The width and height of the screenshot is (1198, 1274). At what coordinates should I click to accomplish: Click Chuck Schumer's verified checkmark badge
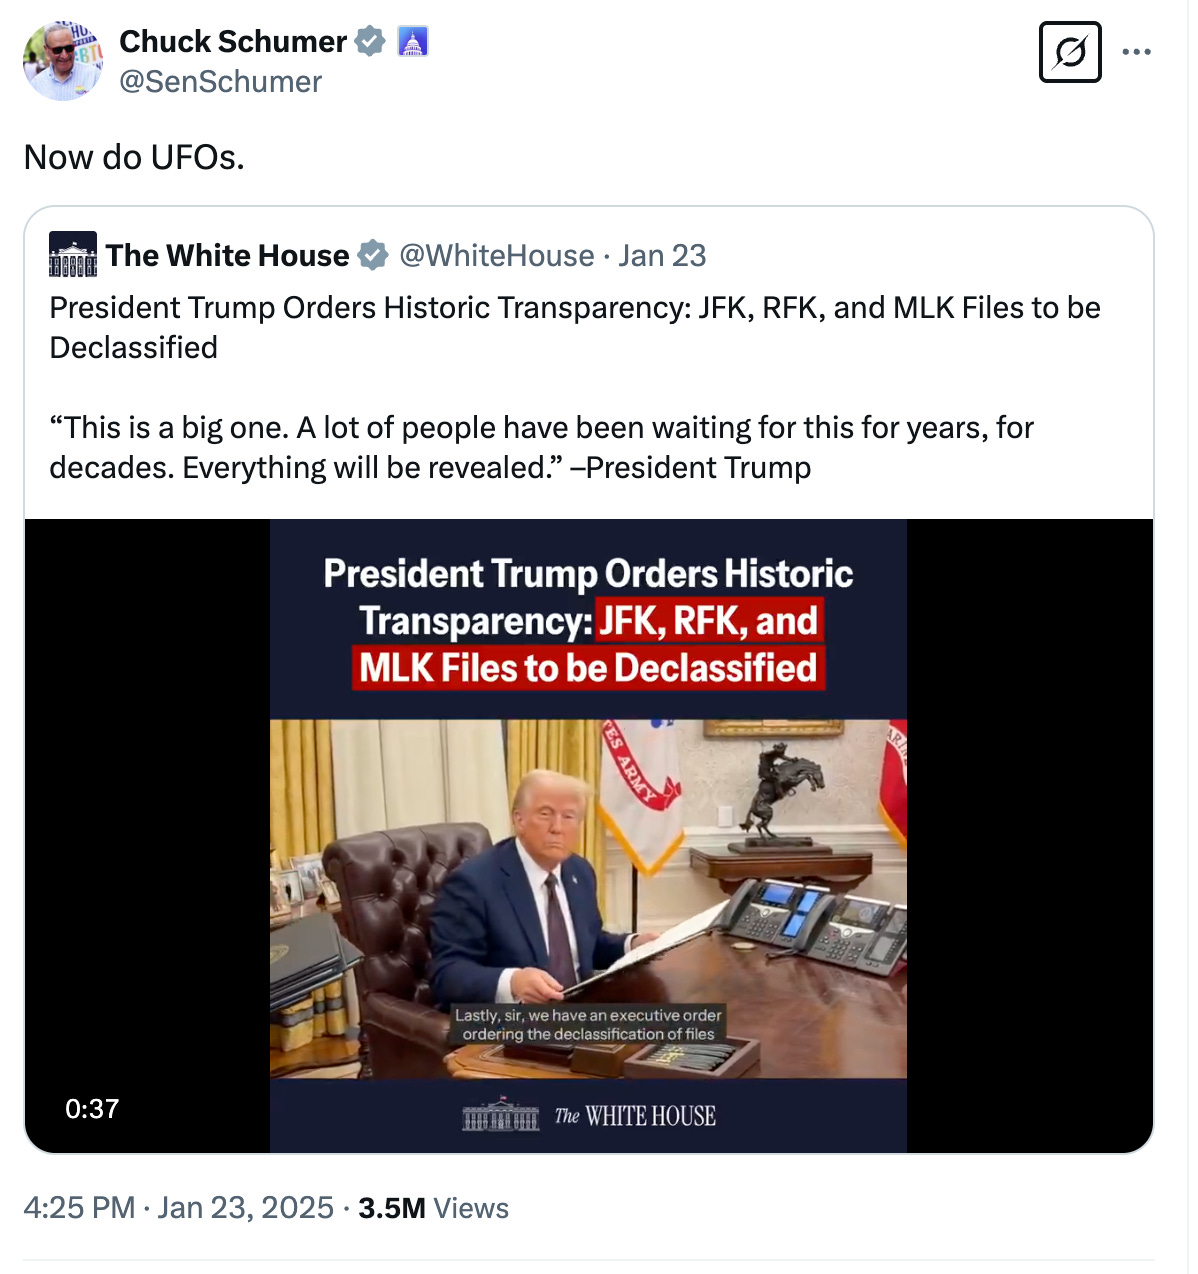click(370, 42)
